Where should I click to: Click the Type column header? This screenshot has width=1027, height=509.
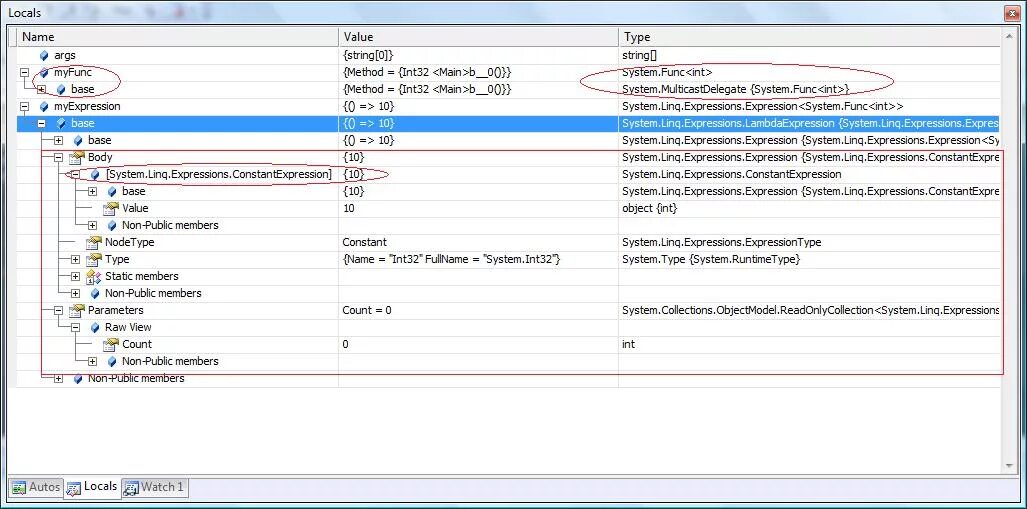point(810,37)
